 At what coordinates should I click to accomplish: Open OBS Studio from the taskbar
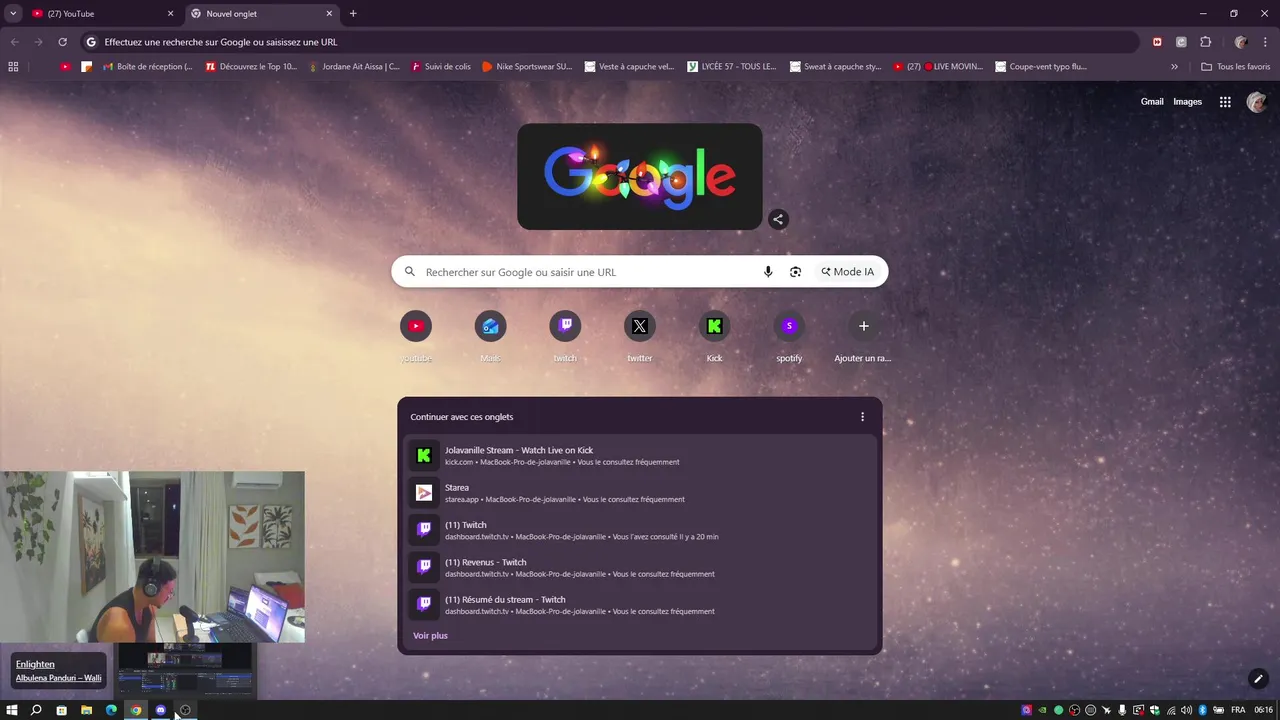(x=185, y=710)
